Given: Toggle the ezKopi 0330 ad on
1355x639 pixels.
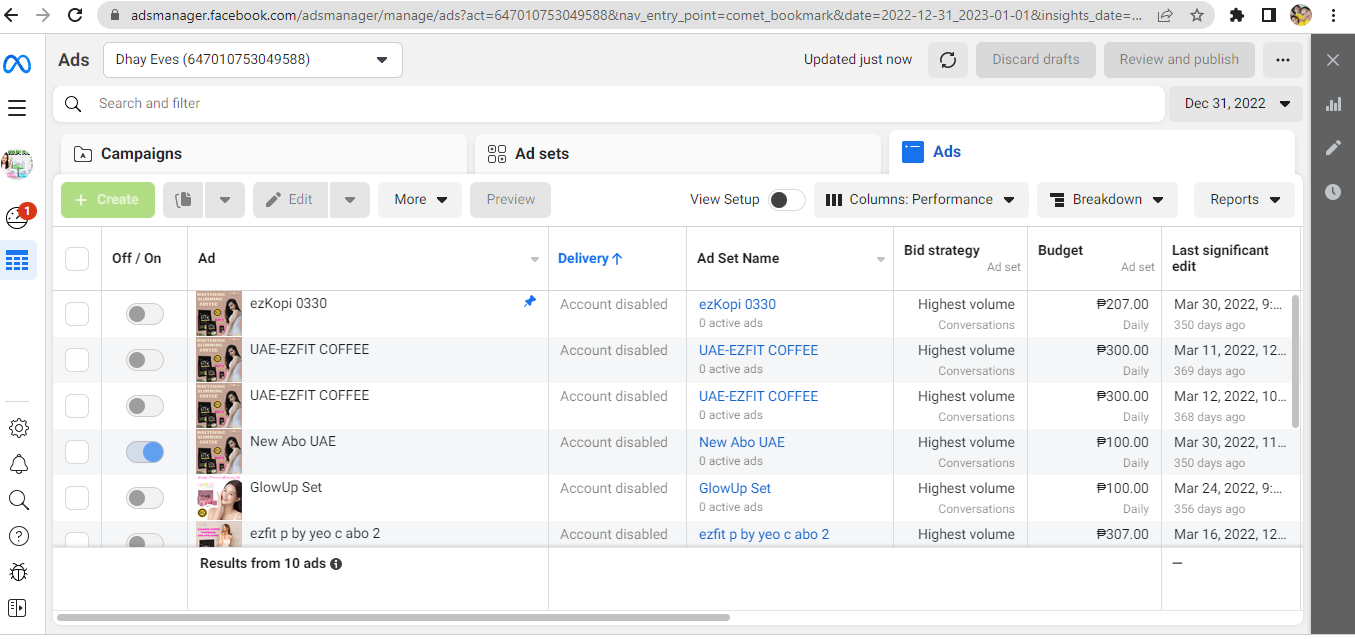Looking at the screenshot, I should click(145, 314).
